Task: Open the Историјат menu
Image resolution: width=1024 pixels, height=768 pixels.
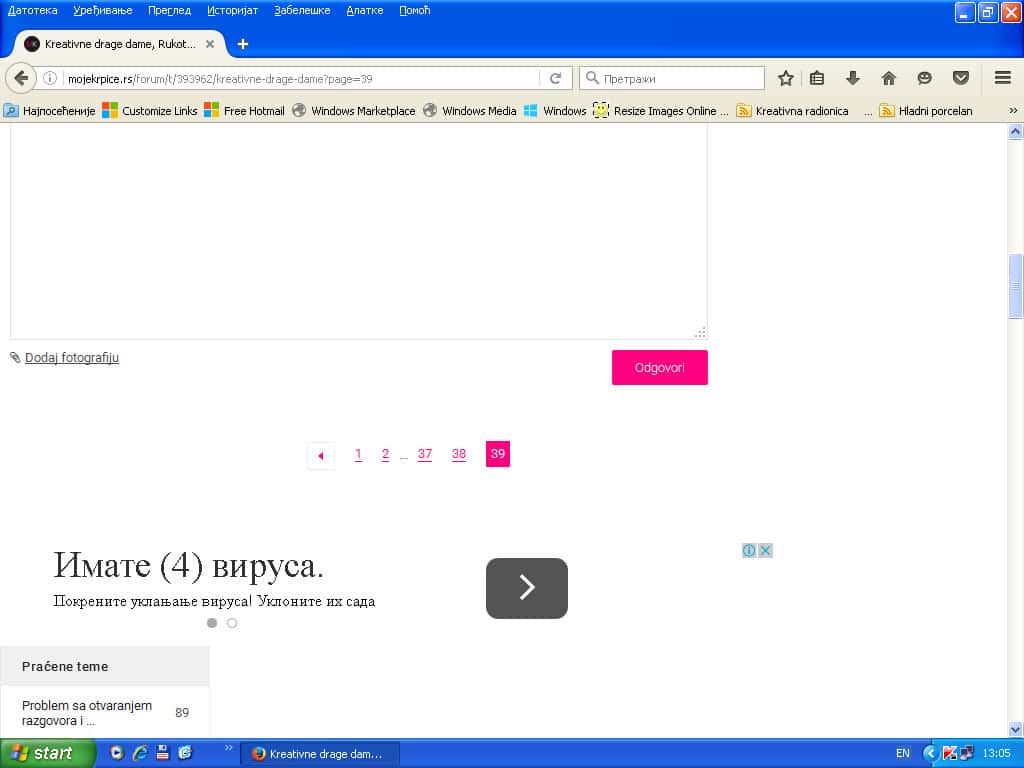Action: 232,10
